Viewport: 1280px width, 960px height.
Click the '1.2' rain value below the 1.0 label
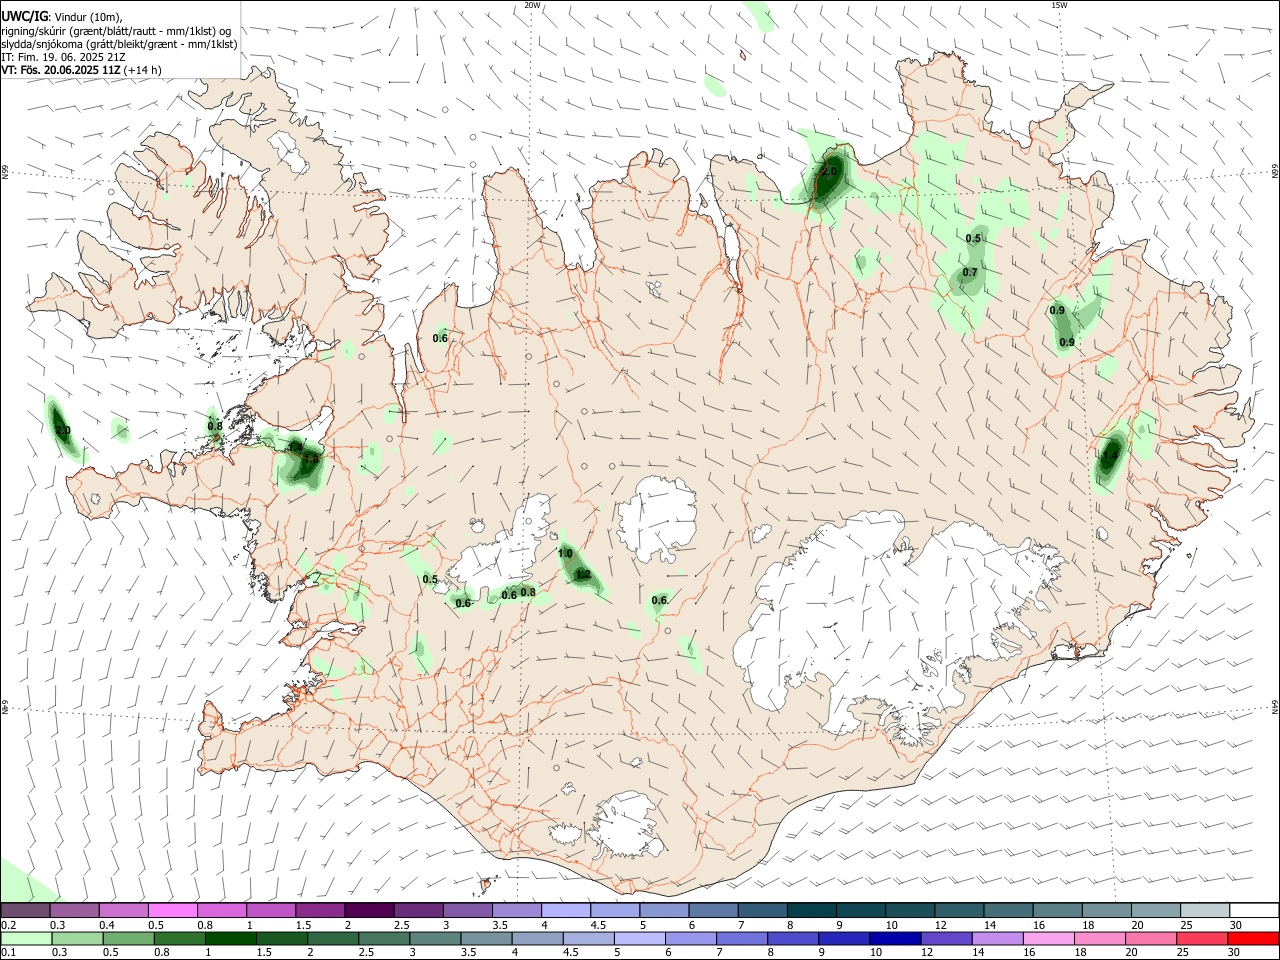click(583, 575)
